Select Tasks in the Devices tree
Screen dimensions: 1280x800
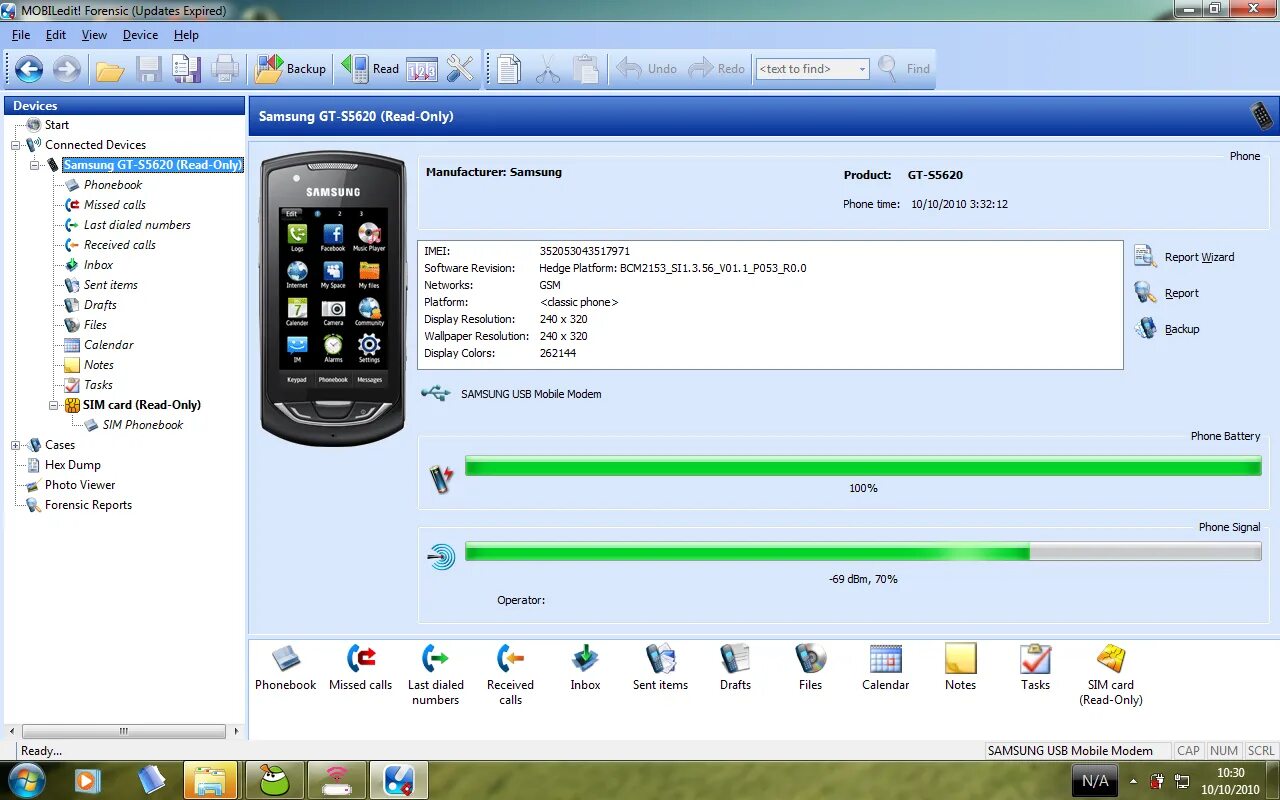(98, 385)
